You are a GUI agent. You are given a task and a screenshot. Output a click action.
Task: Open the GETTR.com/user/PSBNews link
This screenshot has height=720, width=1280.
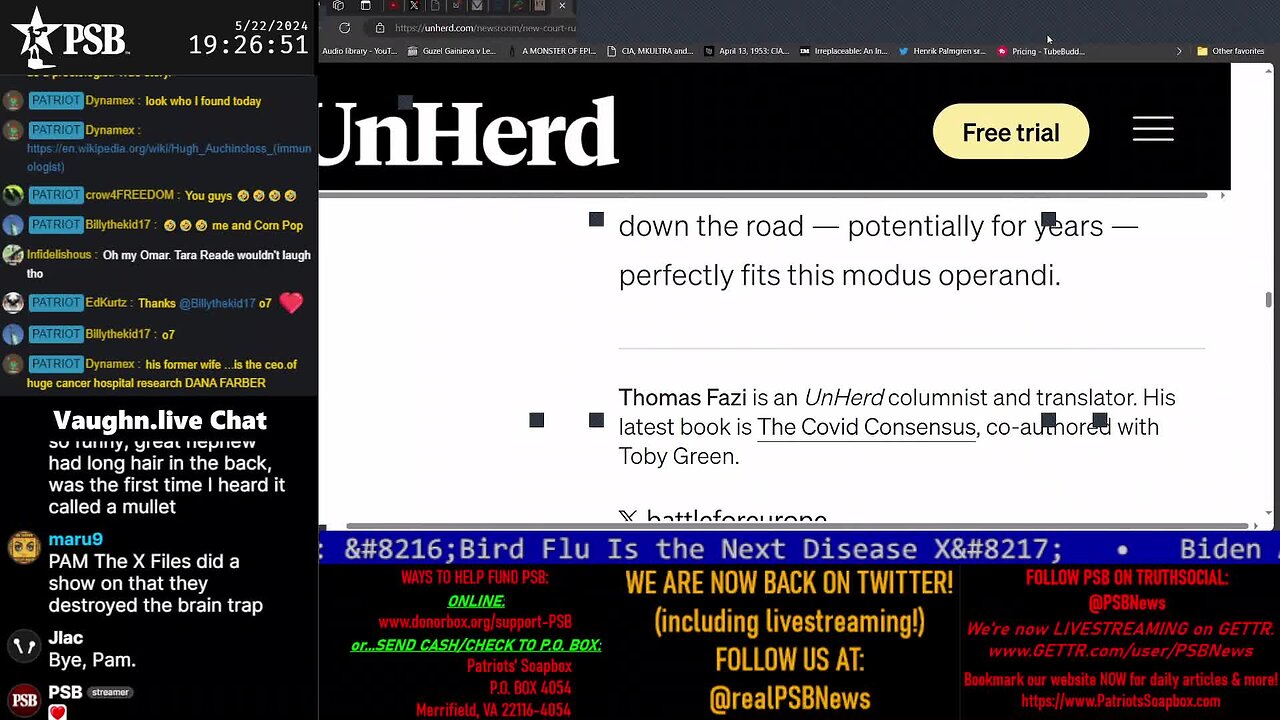(1120, 651)
